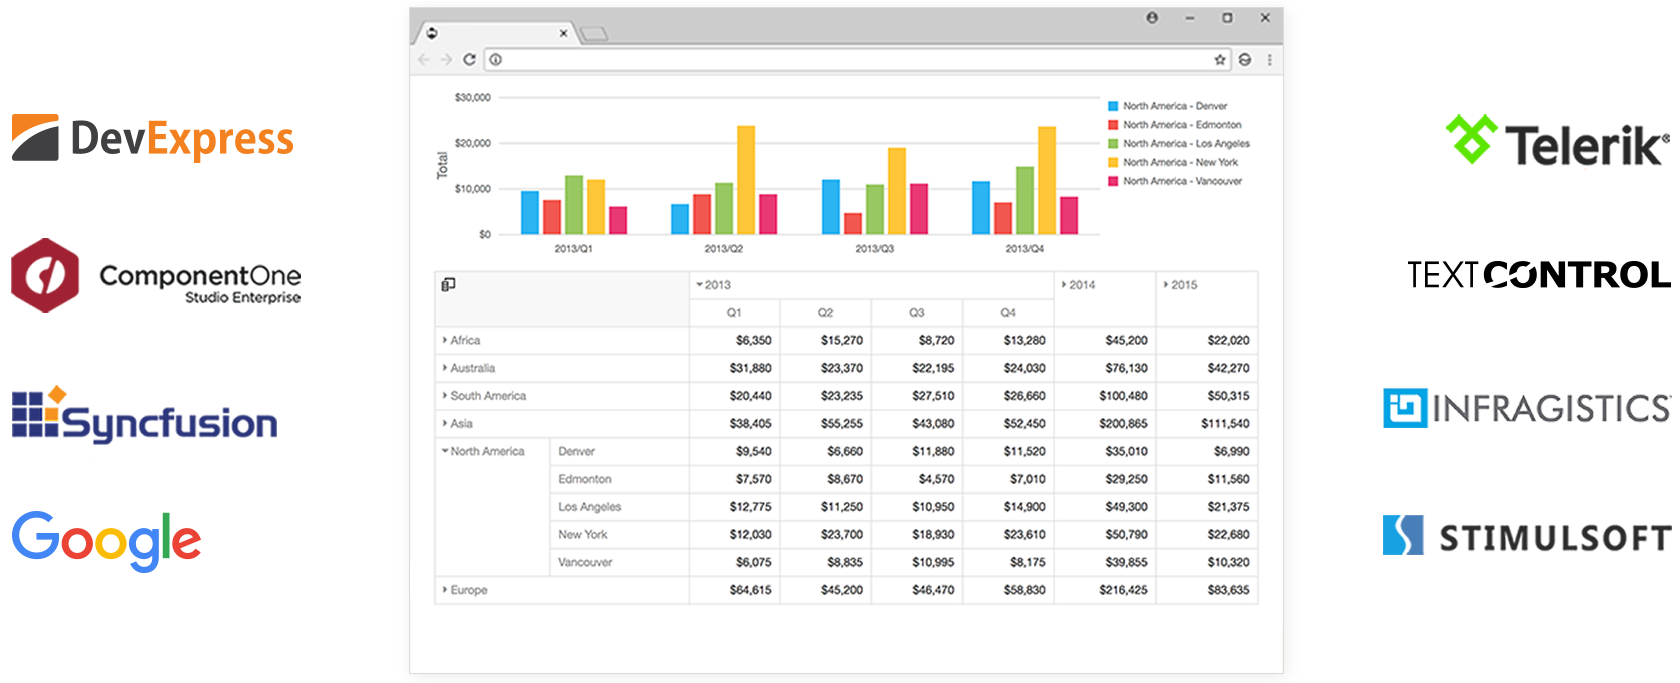Click the incognito icon beside the star
The width and height of the screenshot is (1680, 683).
coord(1245,60)
